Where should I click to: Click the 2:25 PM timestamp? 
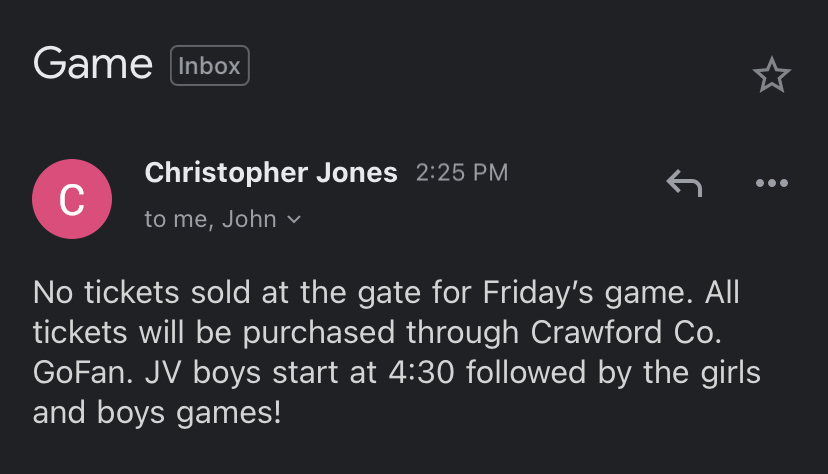pyautogui.click(x=462, y=173)
